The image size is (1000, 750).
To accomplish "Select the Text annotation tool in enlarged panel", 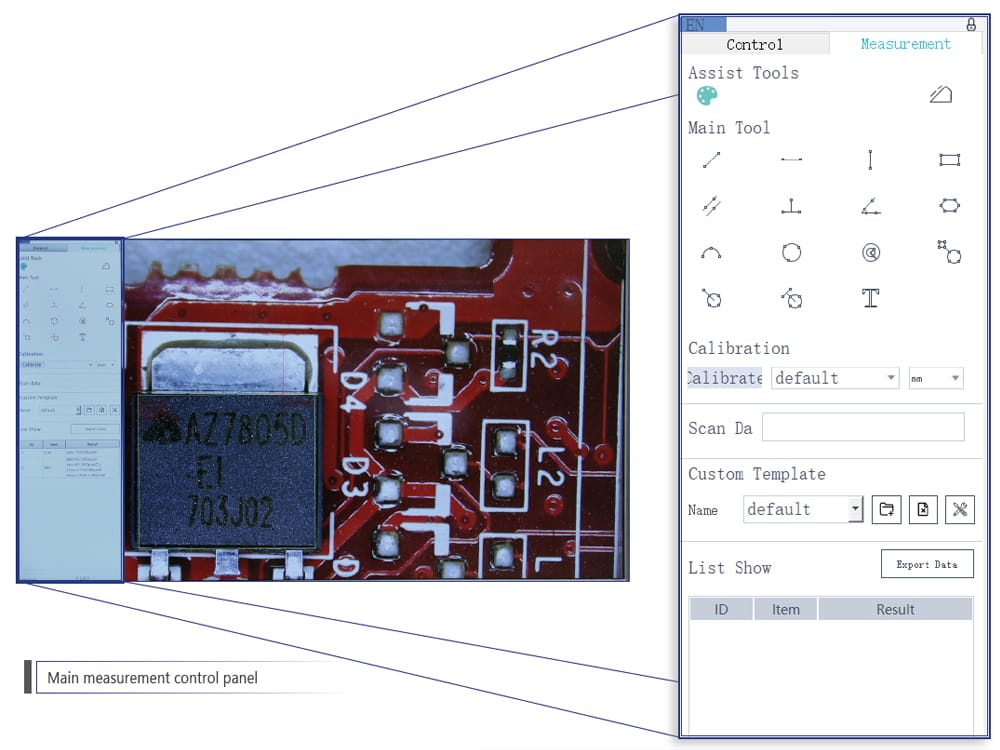I will (871, 298).
